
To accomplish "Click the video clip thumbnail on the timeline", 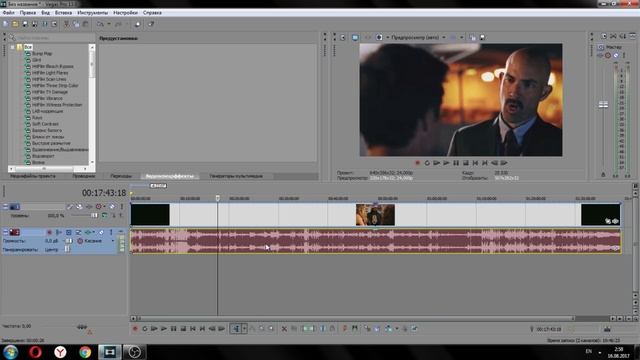I will (375, 215).
